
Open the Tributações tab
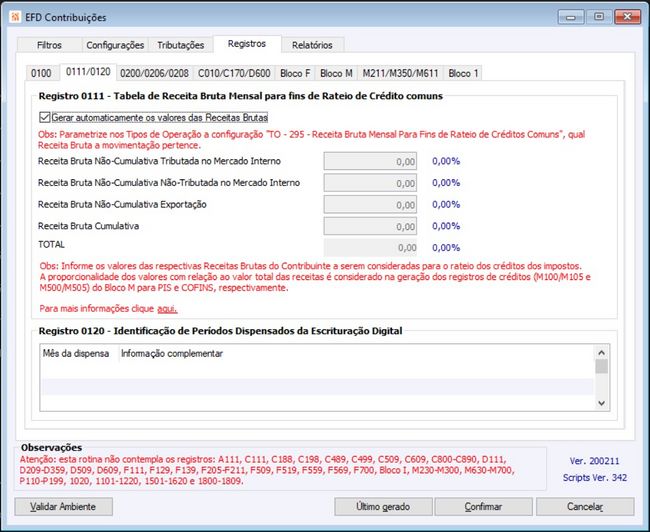(x=180, y=45)
